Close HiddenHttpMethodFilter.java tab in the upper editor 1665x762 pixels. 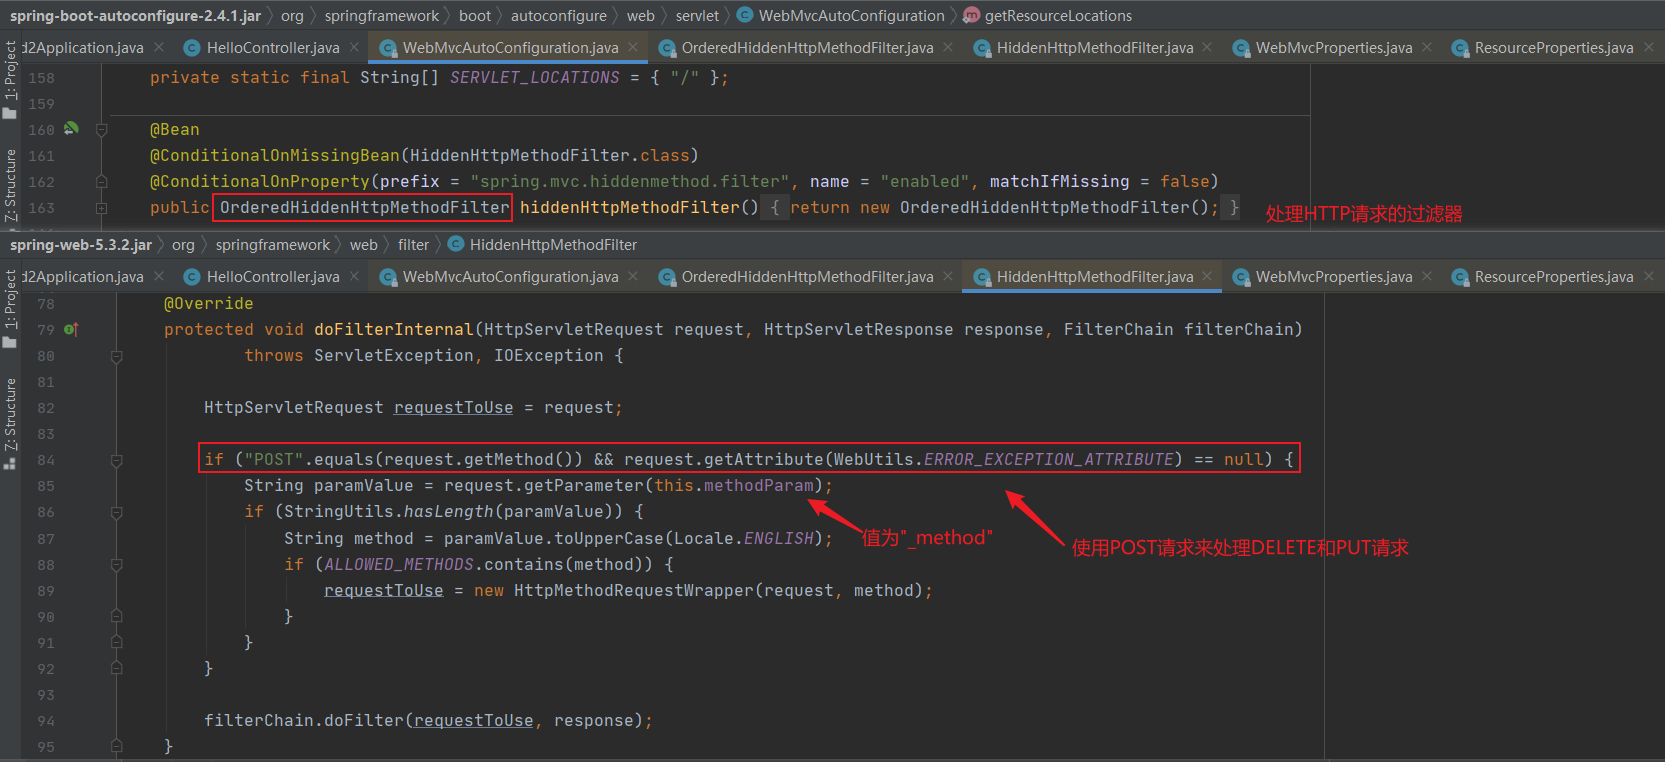tap(1207, 47)
